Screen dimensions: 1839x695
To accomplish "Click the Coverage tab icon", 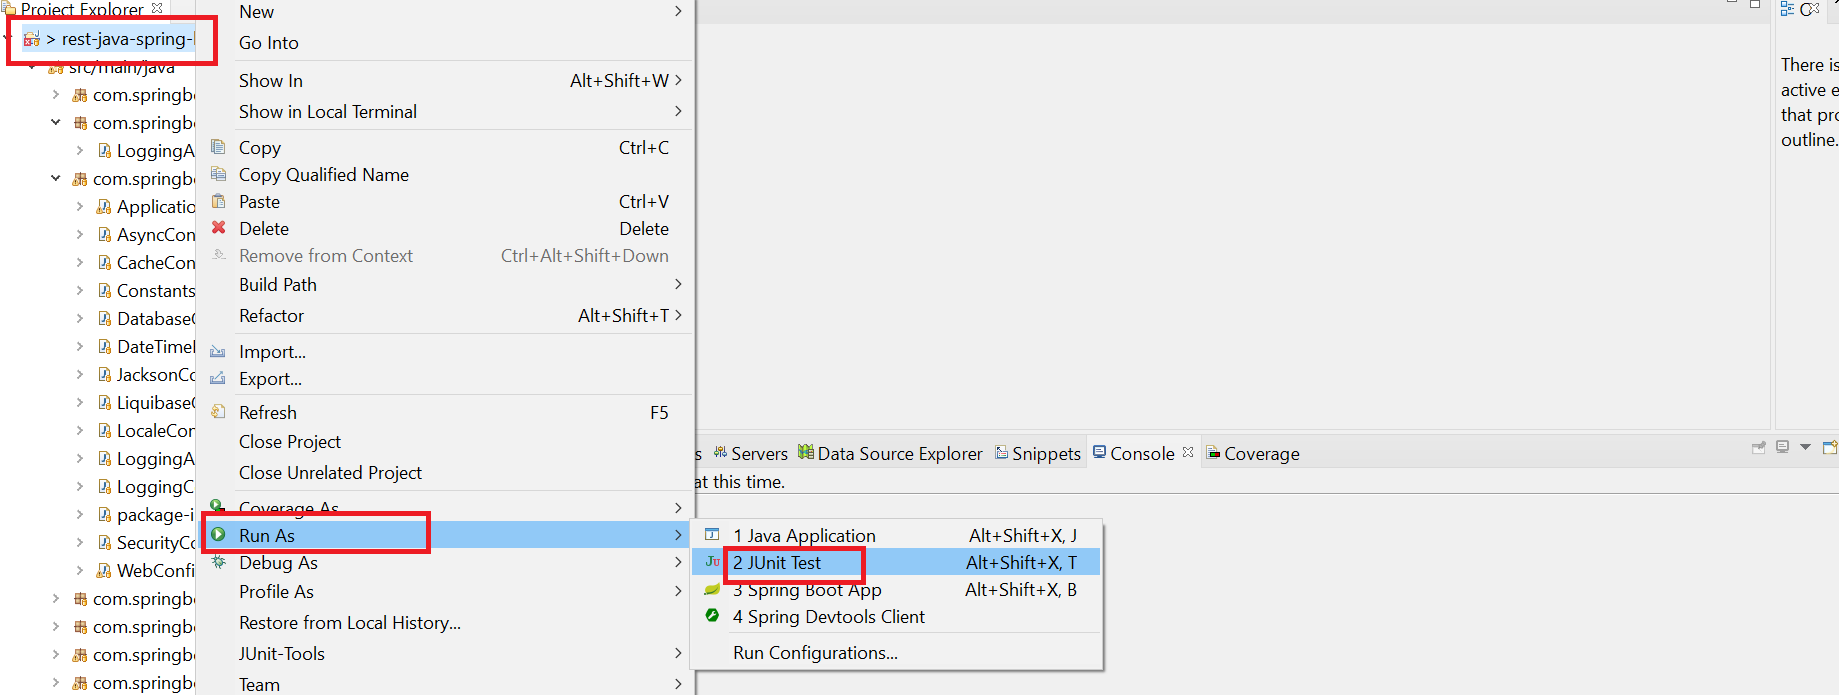I will pos(1213,453).
